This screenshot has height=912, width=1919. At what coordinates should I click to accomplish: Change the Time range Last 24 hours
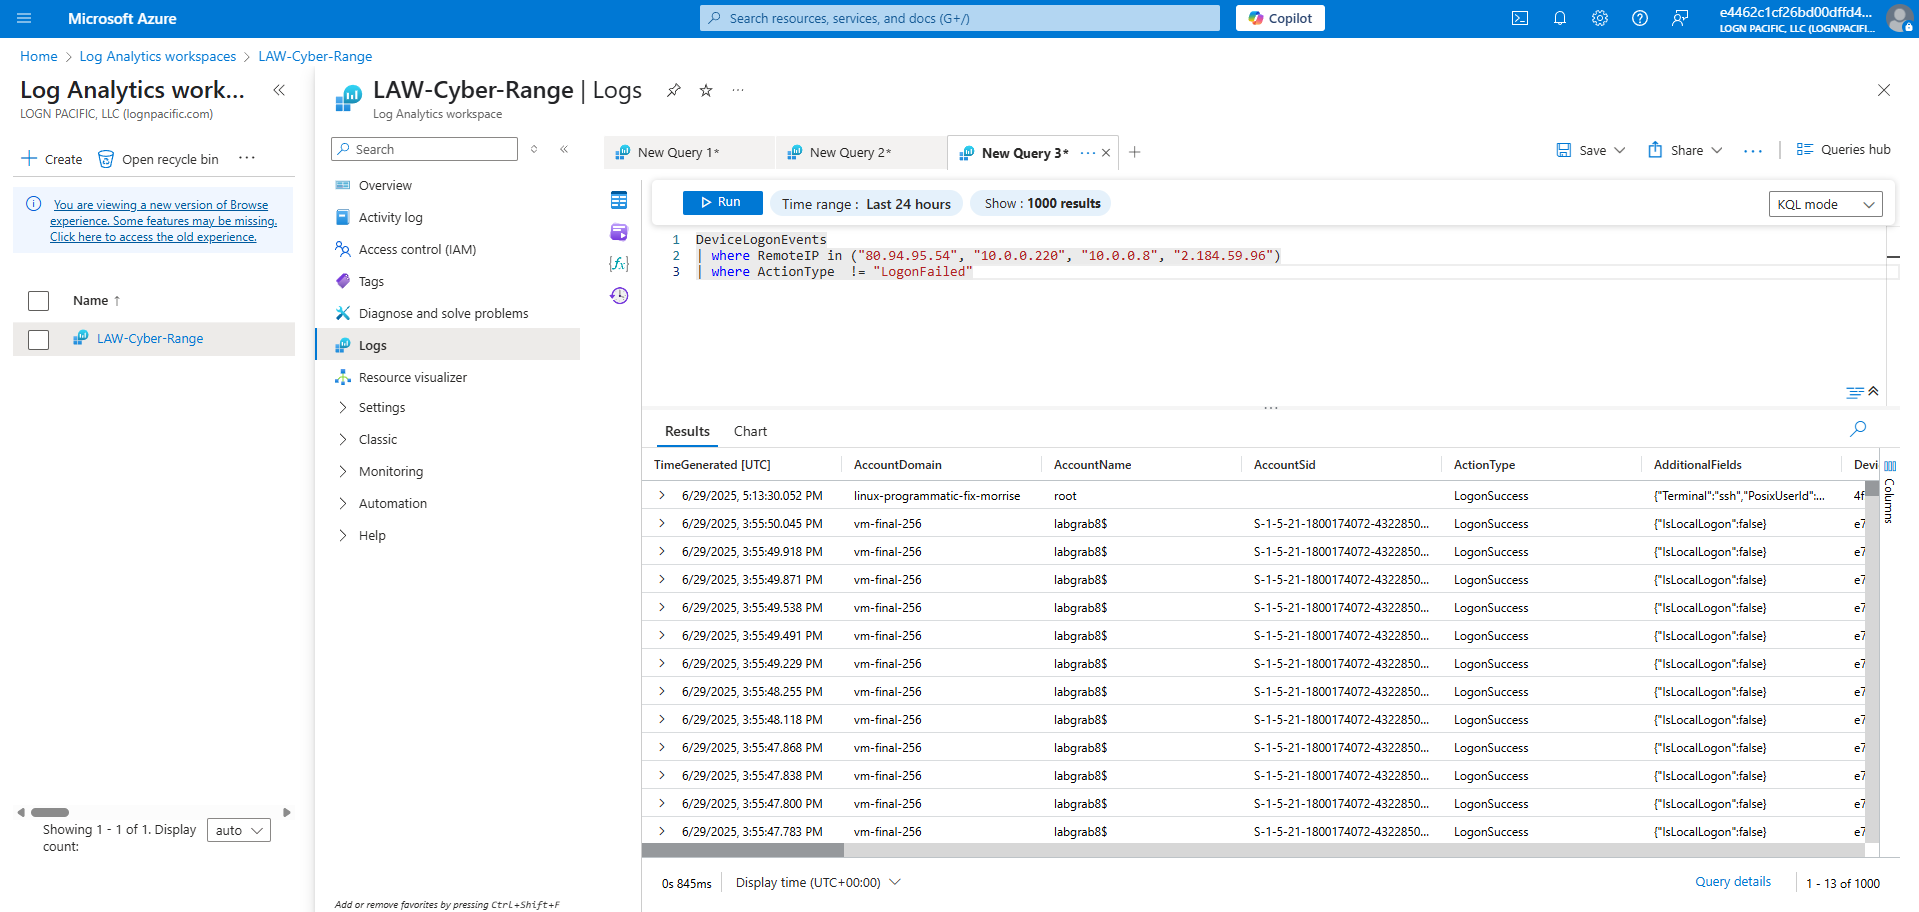(x=866, y=203)
